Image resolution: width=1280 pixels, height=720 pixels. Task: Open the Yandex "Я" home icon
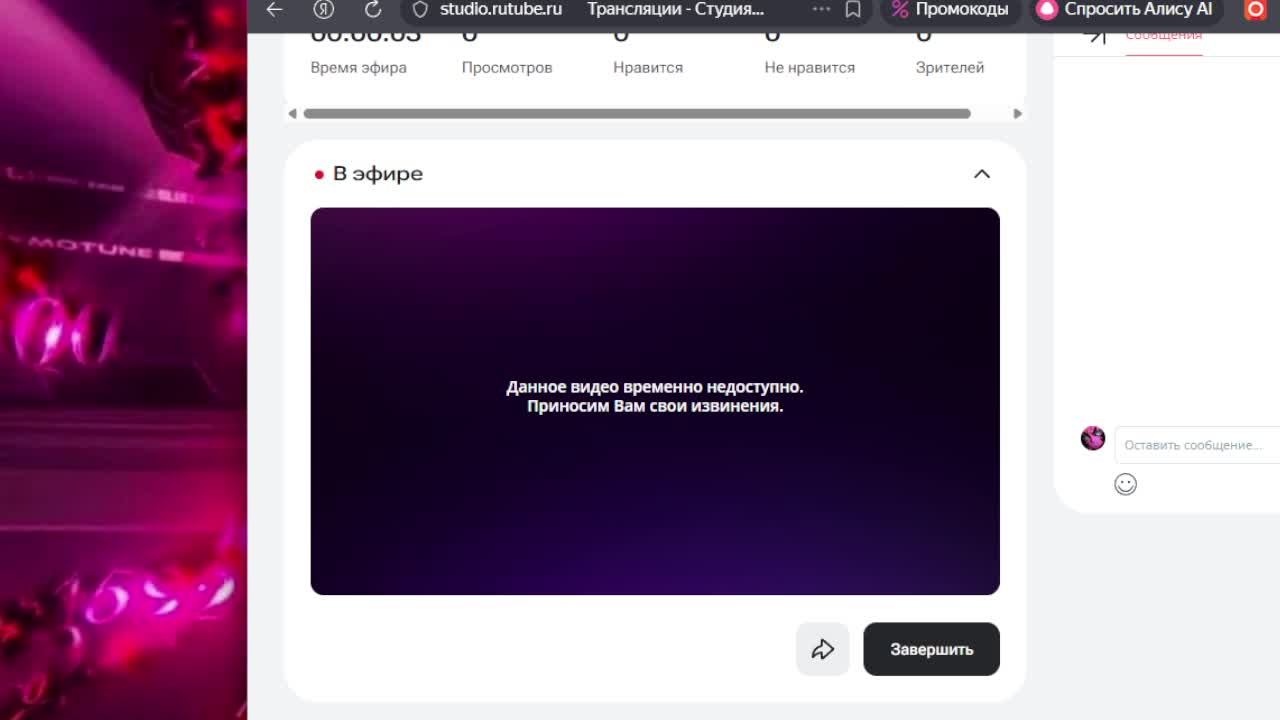coord(323,10)
